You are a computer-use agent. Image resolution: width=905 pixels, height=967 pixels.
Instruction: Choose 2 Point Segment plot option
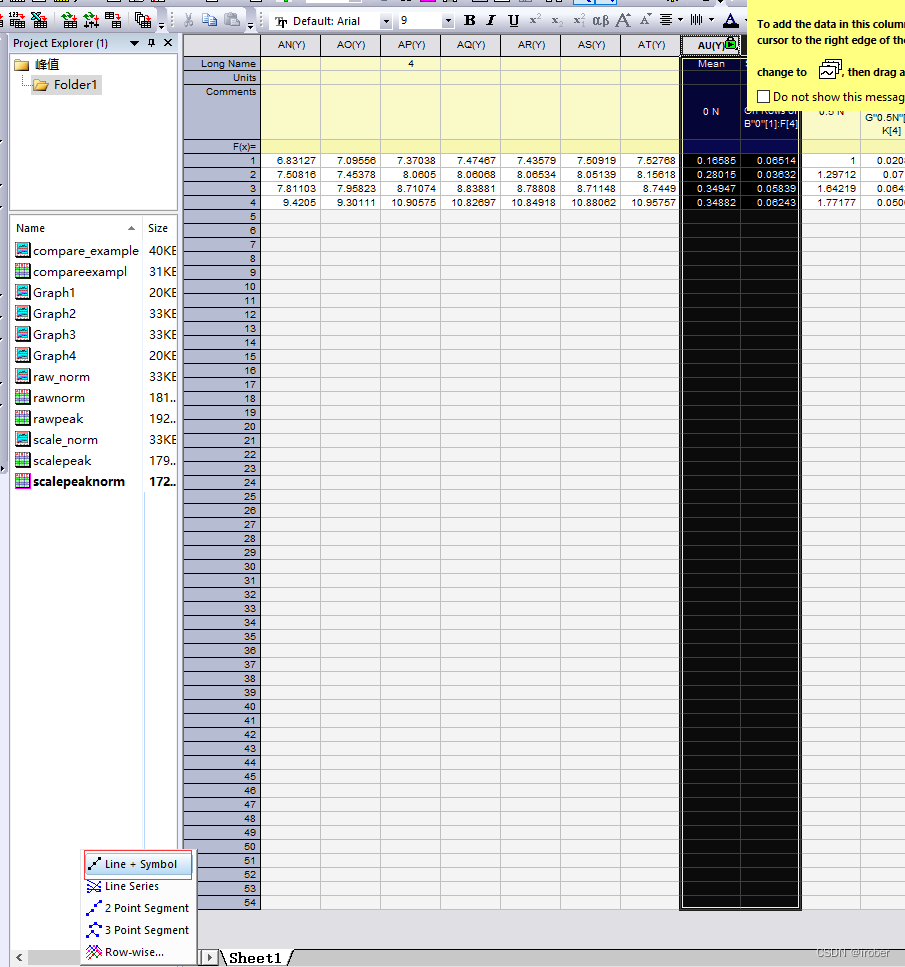click(138, 908)
